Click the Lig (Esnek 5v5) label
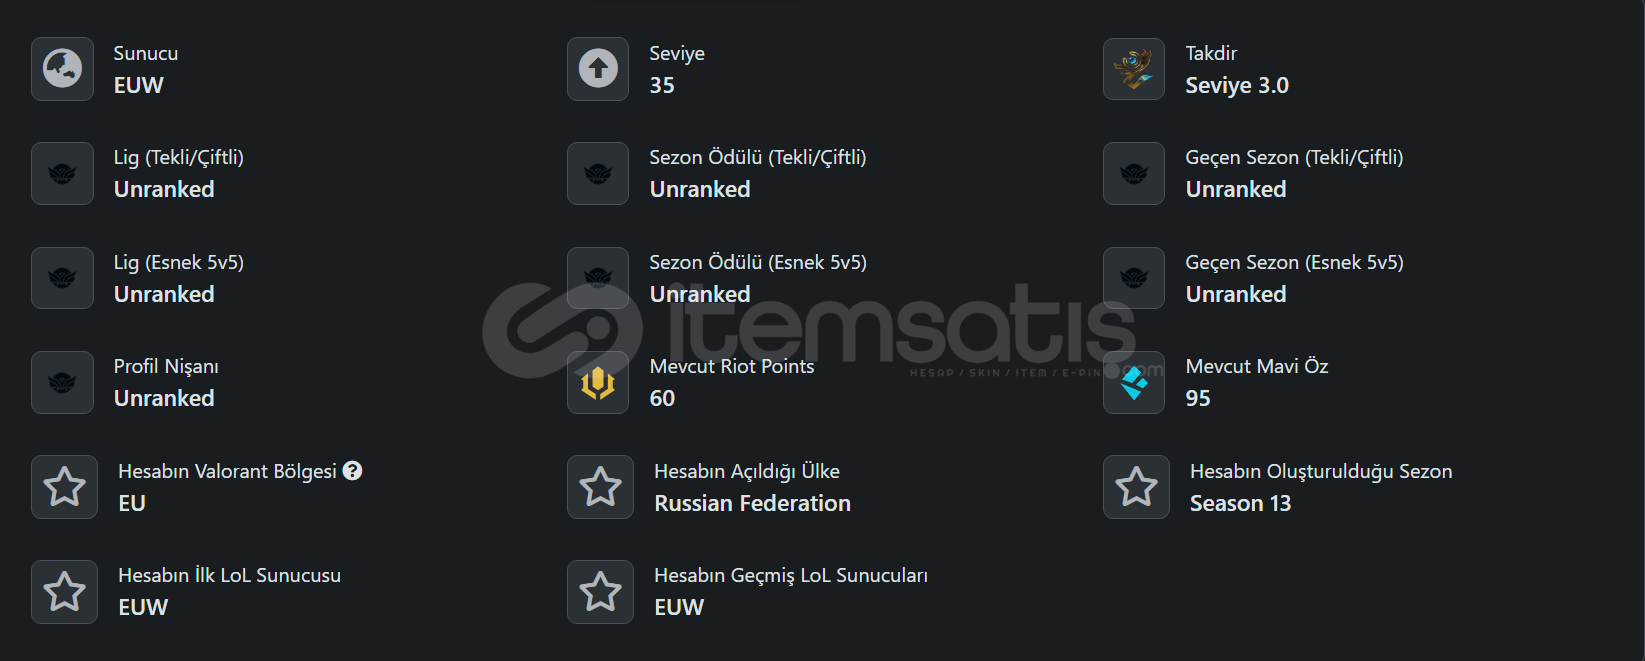This screenshot has height=661, width=1645. point(179,262)
